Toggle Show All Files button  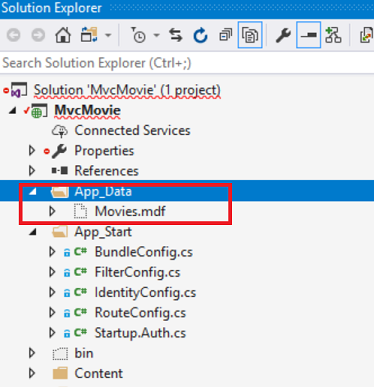[x=250, y=35]
